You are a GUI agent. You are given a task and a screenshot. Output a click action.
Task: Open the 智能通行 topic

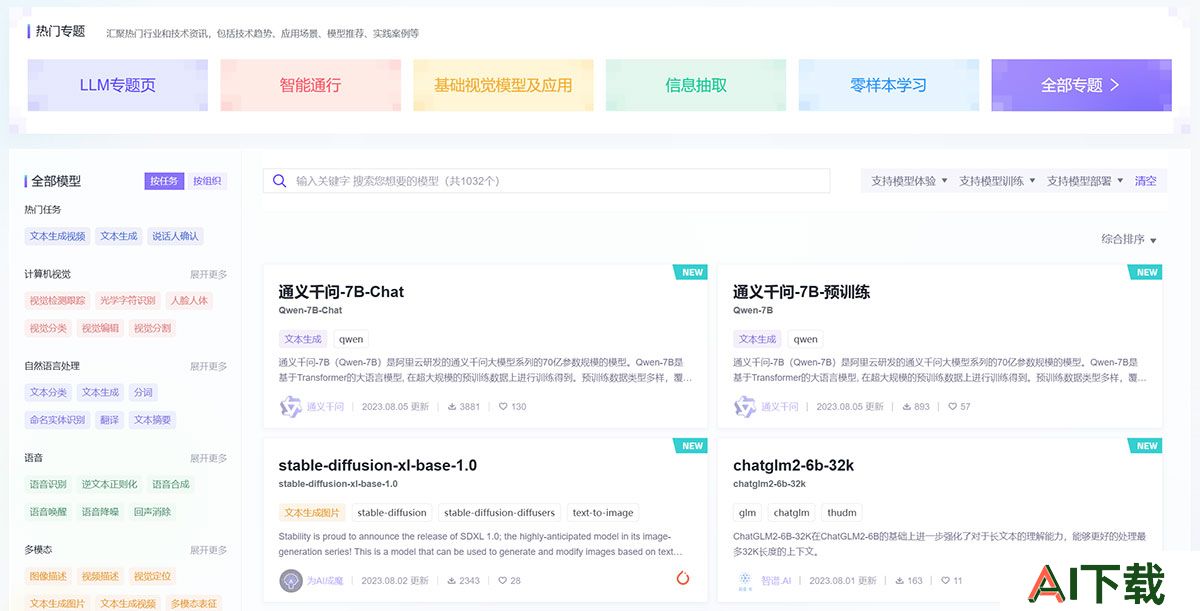coord(310,85)
